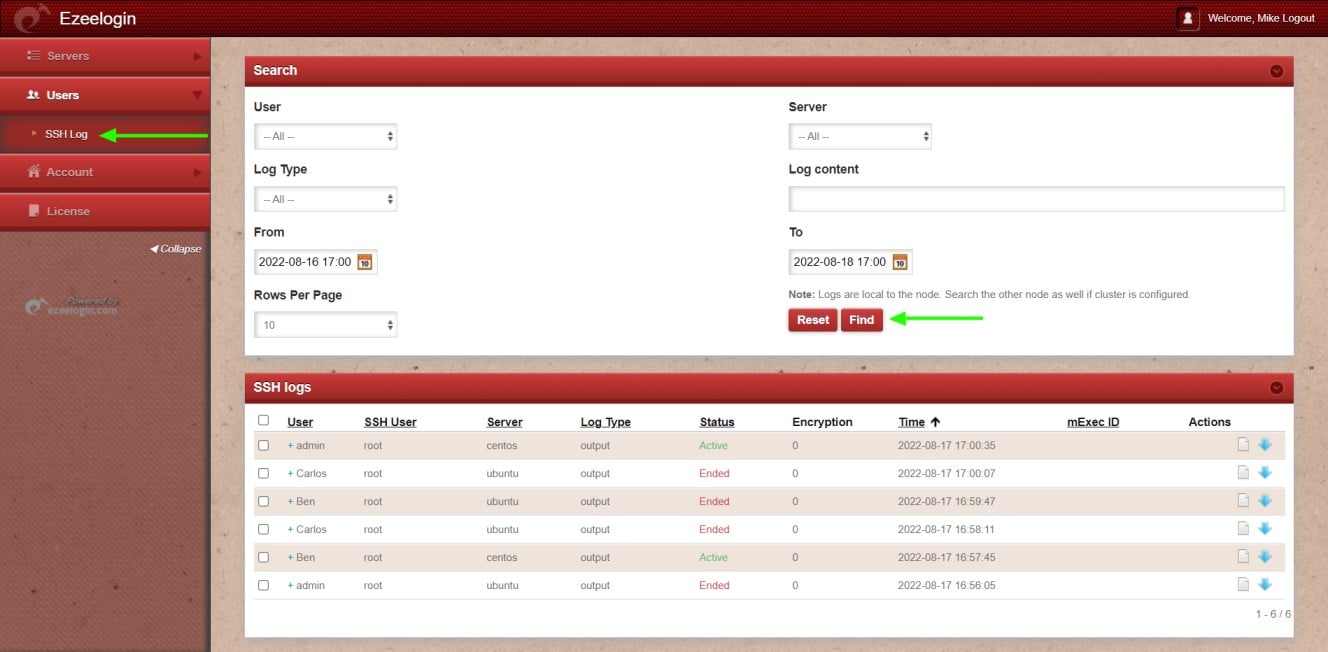Check the box for Ben centos row
This screenshot has height=652, width=1328.
(x=263, y=557)
